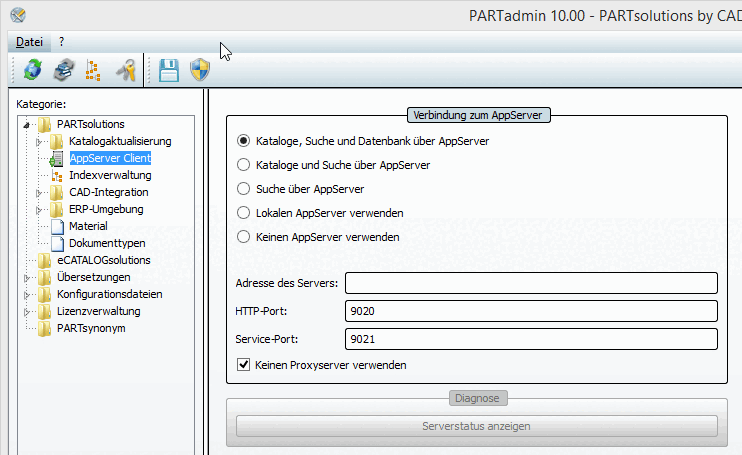Click 'Serverstatus anzeigen' button
This screenshot has height=455, width=742.
click(476, 427)
